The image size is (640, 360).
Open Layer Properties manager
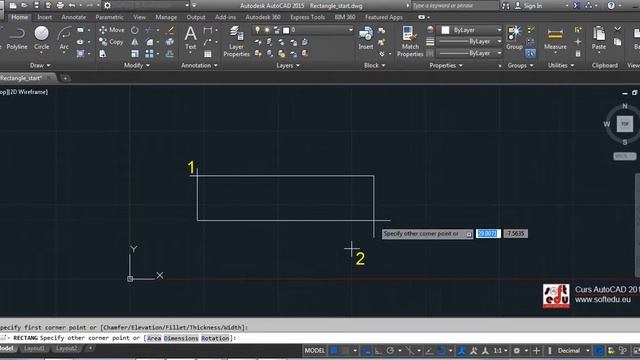tap(236, 41)
